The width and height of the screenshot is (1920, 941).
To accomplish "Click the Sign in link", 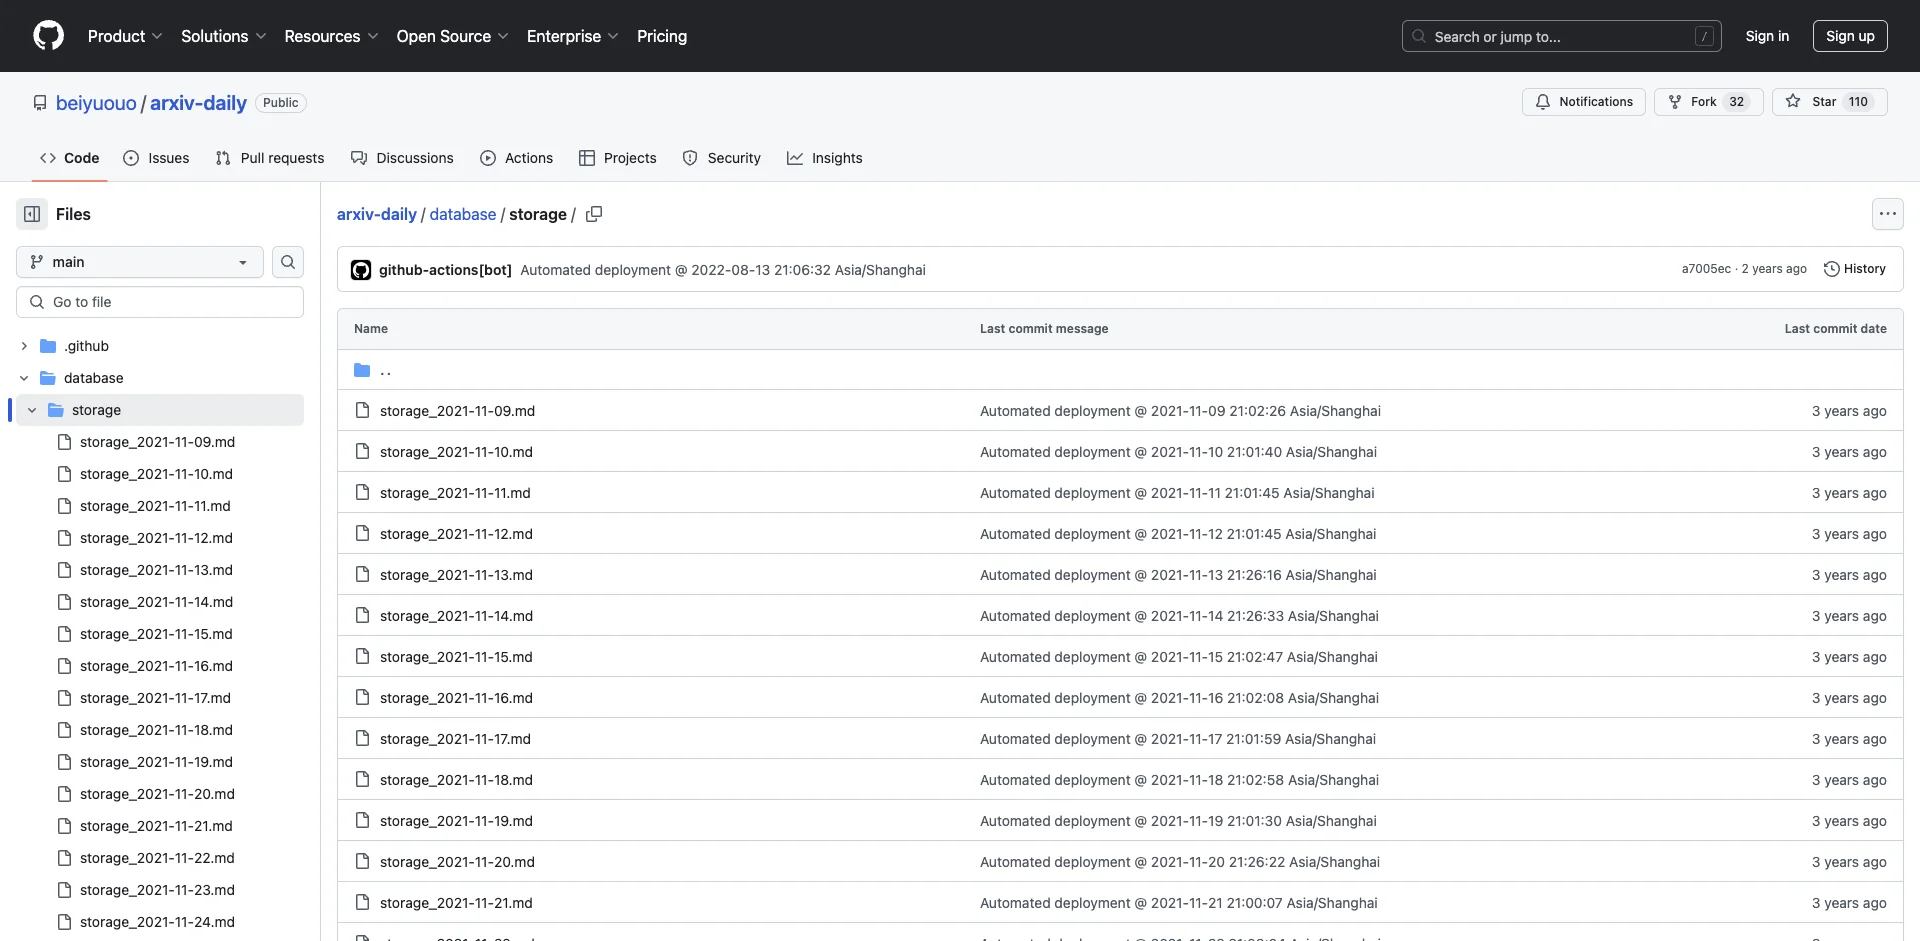I will [1767, 36].
